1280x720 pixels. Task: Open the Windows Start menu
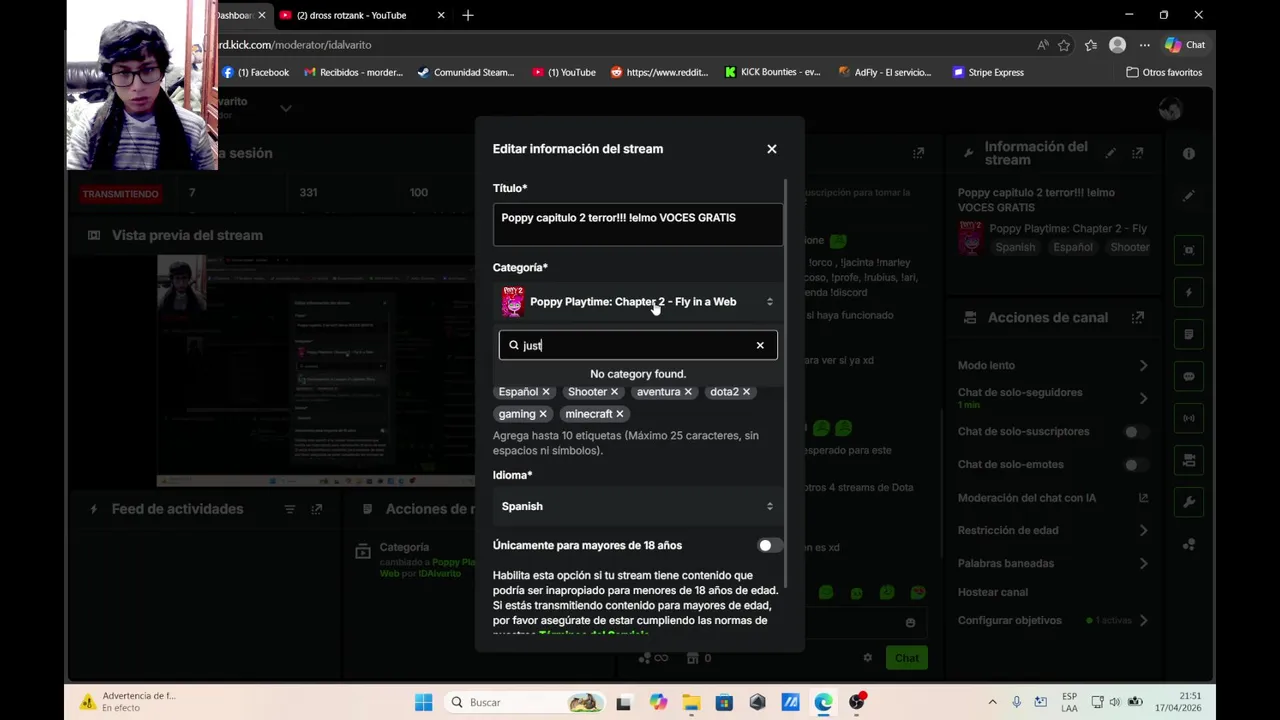[x=423, y=702]
